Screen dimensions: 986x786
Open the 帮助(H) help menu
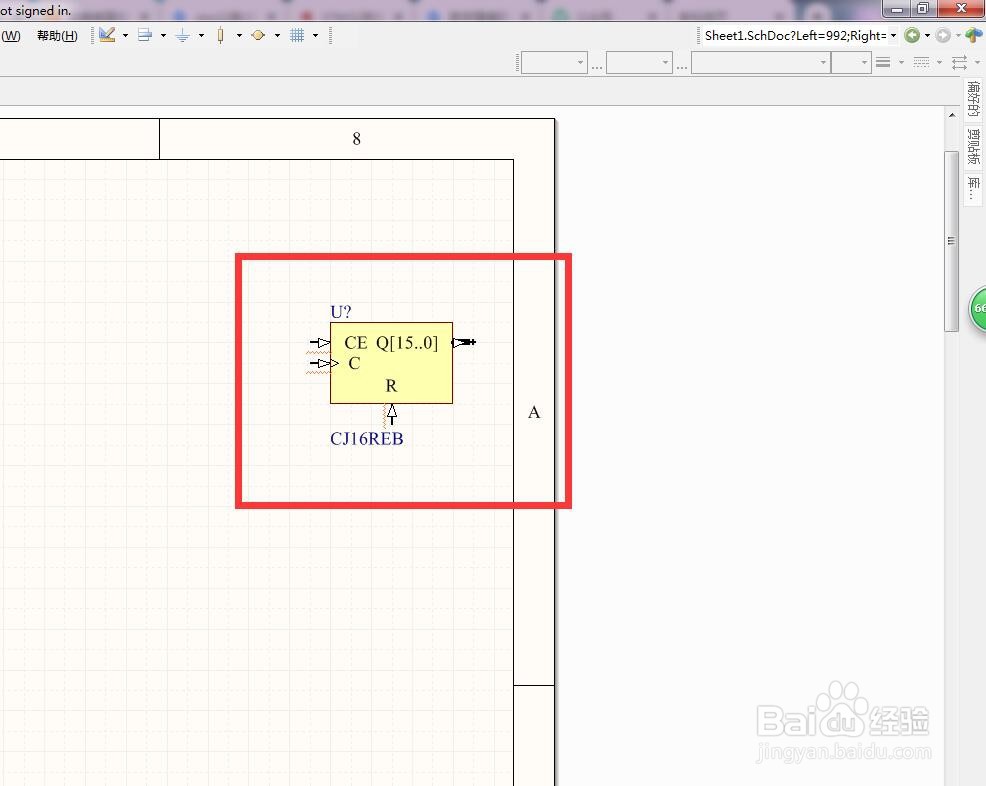(57, 36)
